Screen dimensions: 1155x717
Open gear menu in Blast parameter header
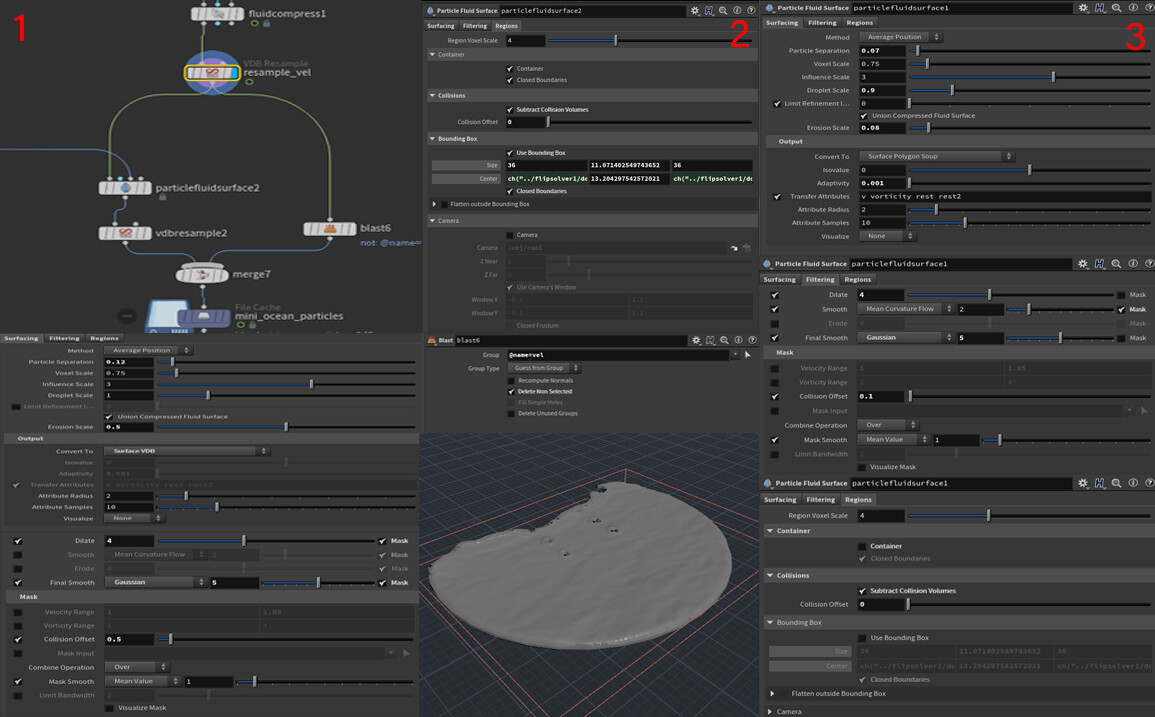[x=695, y=340]
